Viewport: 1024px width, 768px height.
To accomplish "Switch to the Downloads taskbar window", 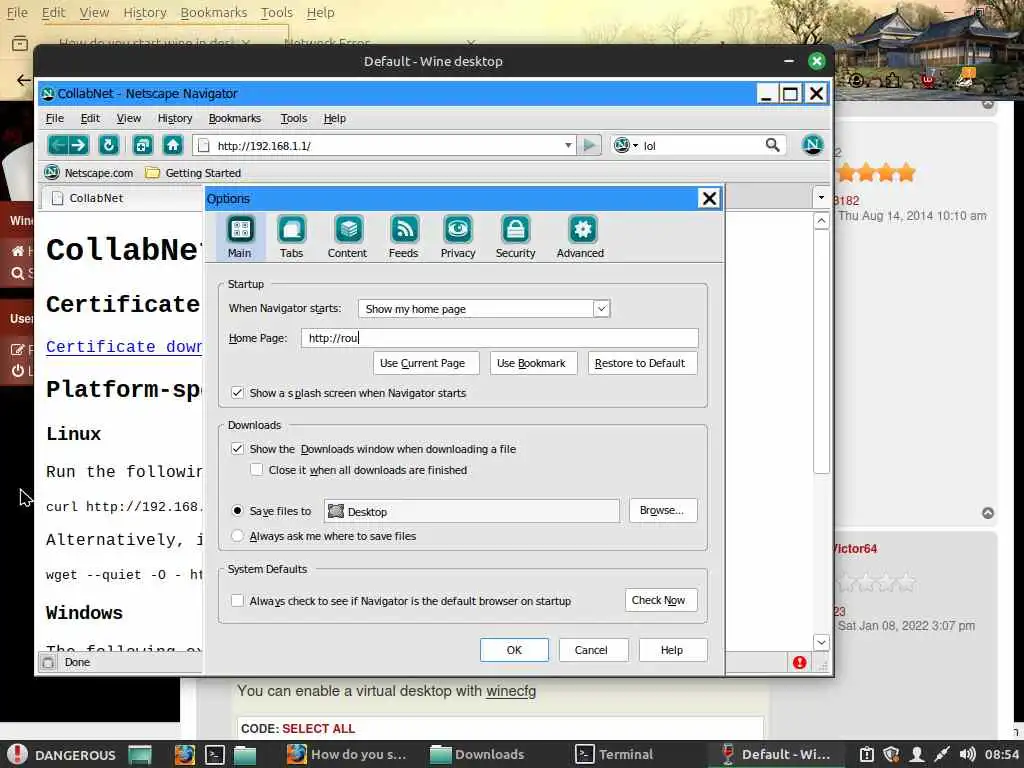I will (478, 755).
